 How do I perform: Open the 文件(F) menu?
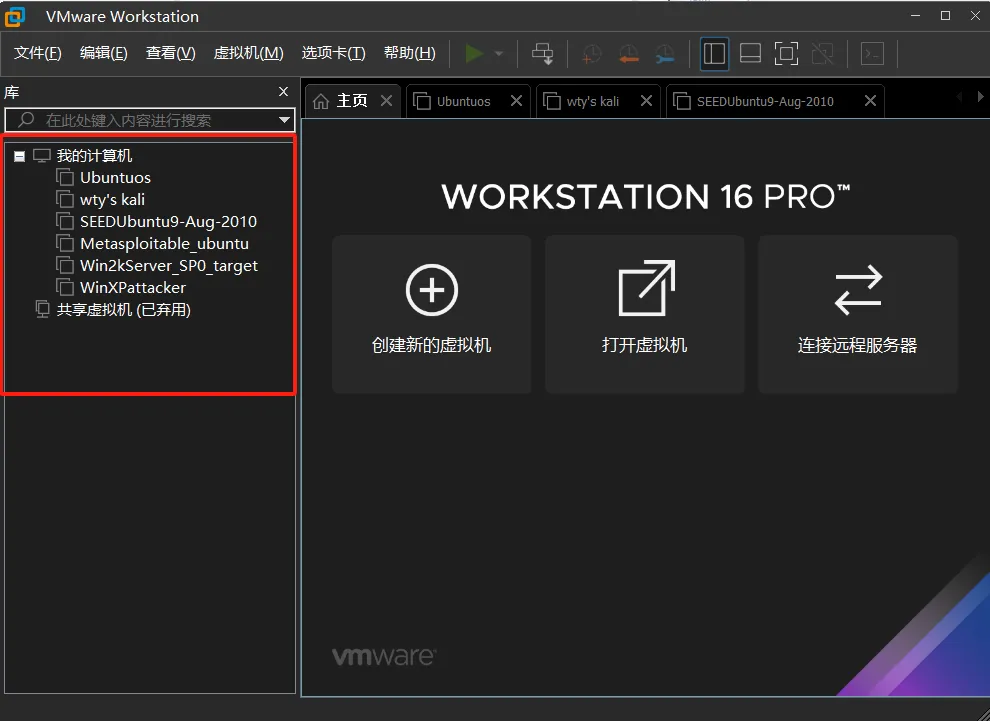coord(37,53)
